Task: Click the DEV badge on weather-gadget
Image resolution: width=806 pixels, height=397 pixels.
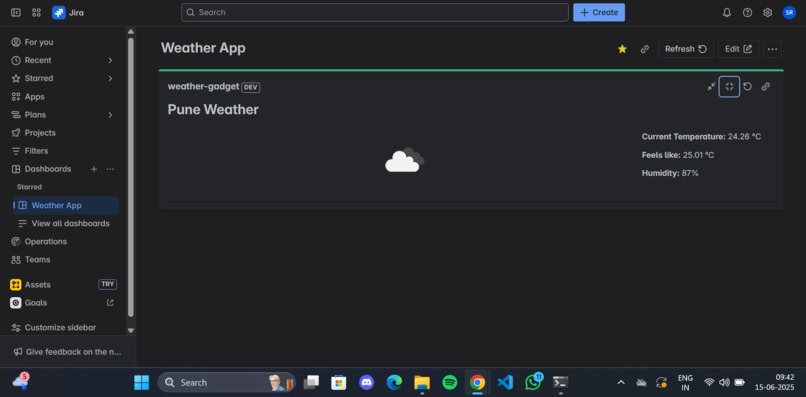Action: [x=250, y=87]
